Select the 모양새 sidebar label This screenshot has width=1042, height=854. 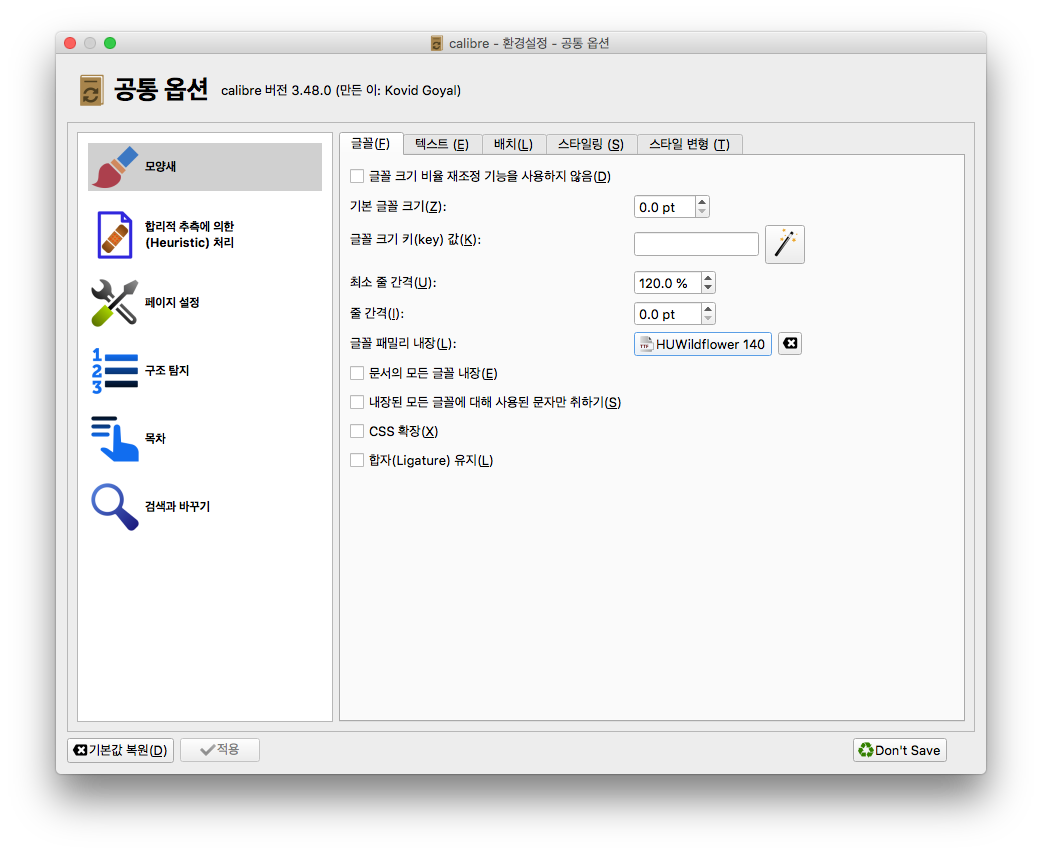pos(160,167)
